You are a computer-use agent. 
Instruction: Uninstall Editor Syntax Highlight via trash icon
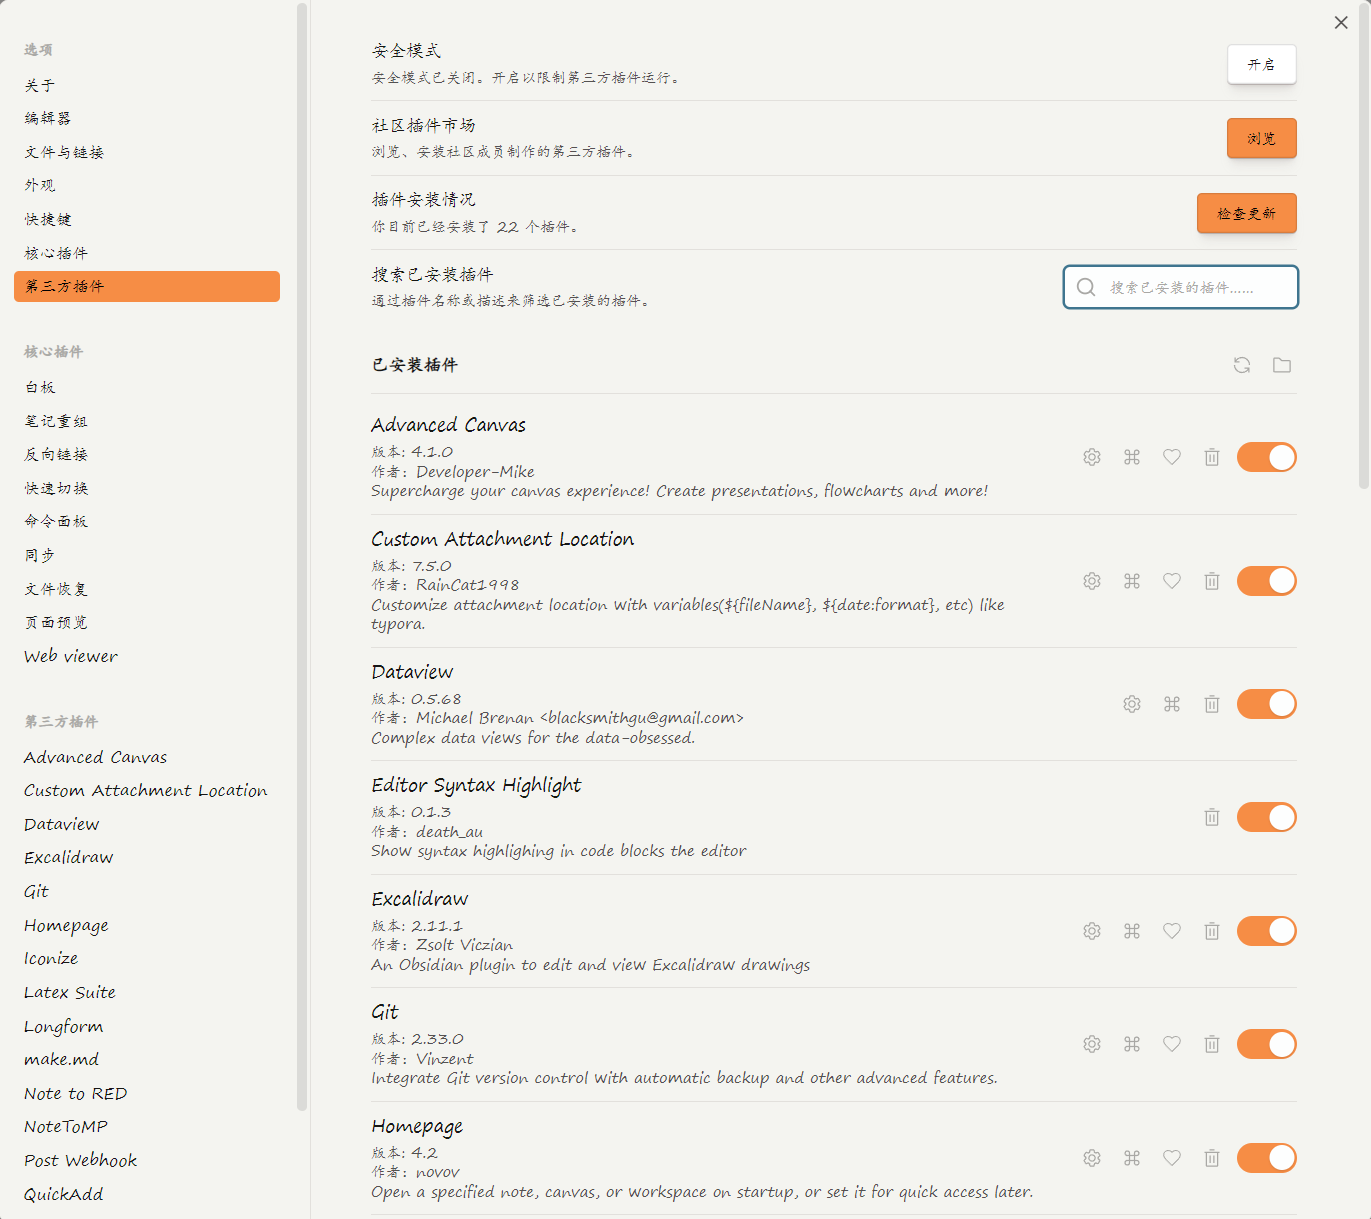pyautogui.click(x=1212, y=817)
